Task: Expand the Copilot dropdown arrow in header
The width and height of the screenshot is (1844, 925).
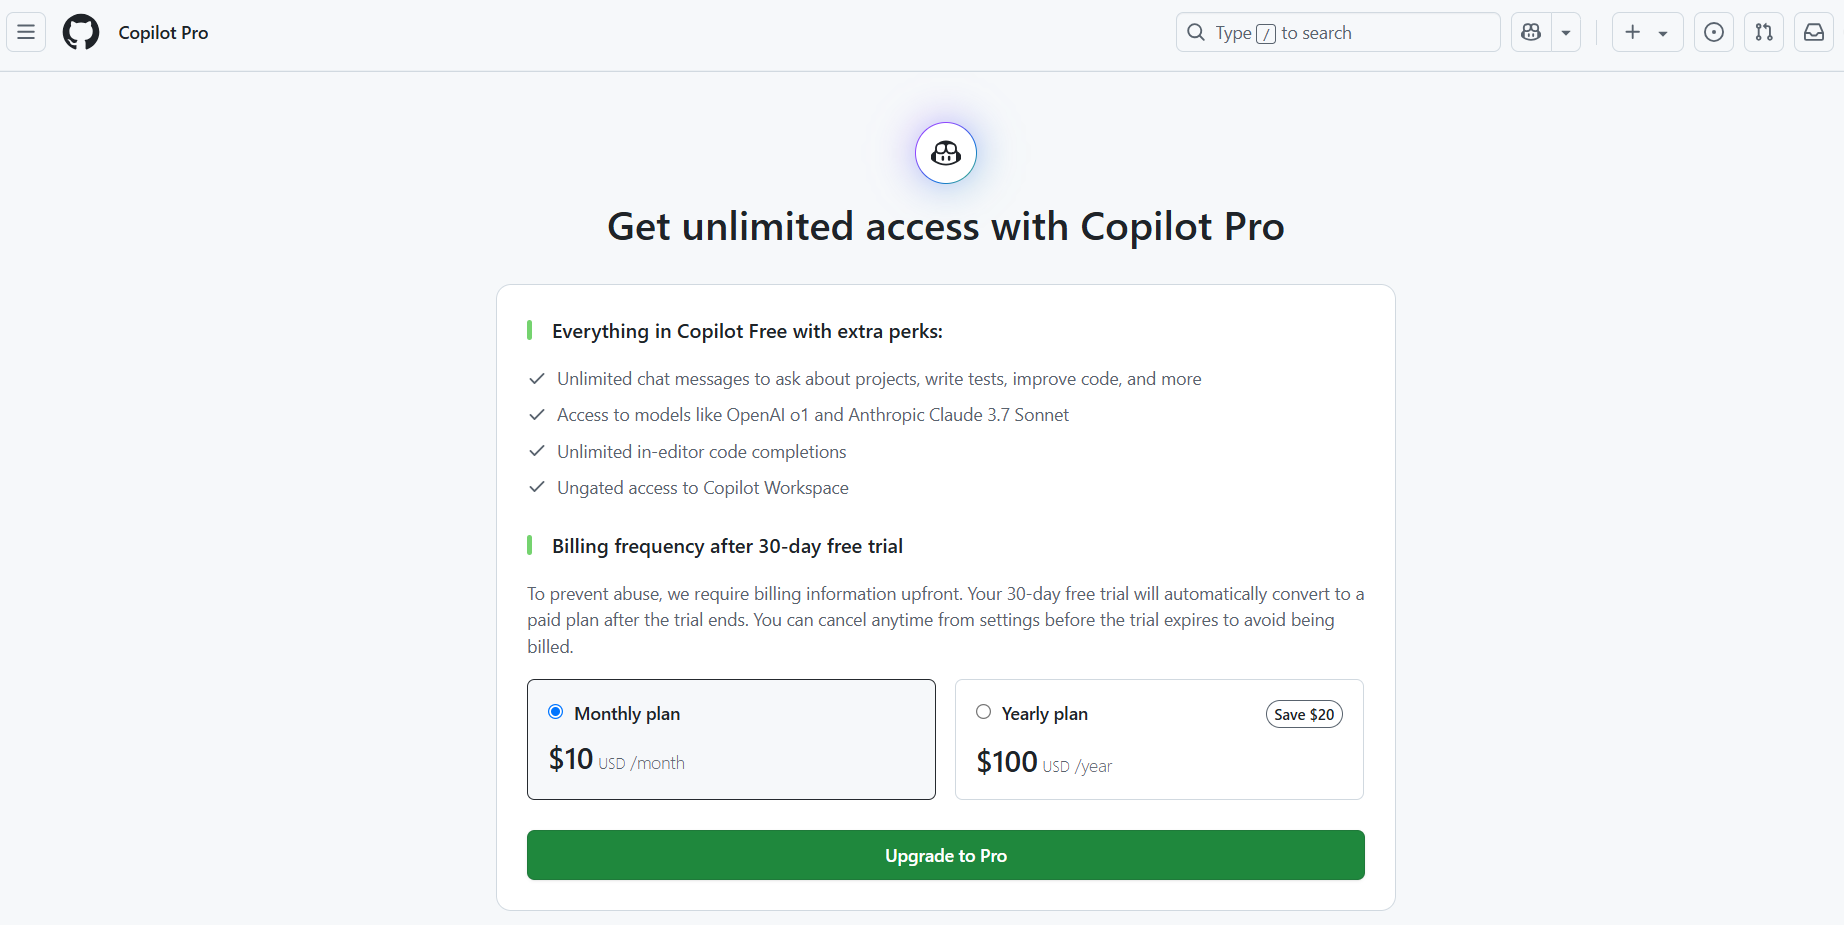Action: point(1566,32)
